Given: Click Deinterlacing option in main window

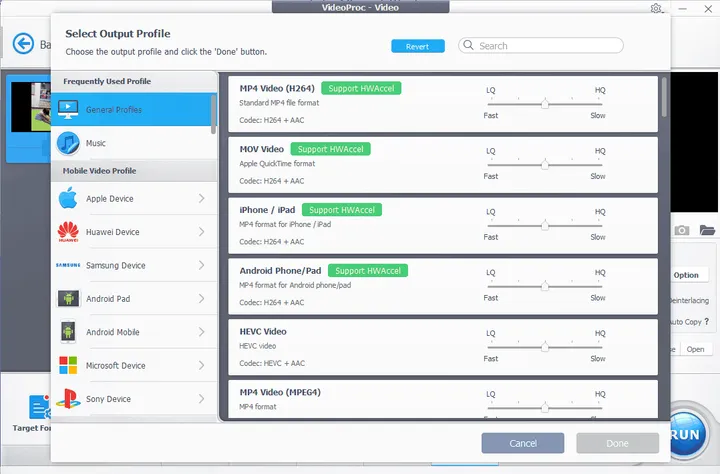Looking at the screenshot, I should (689, 300).
